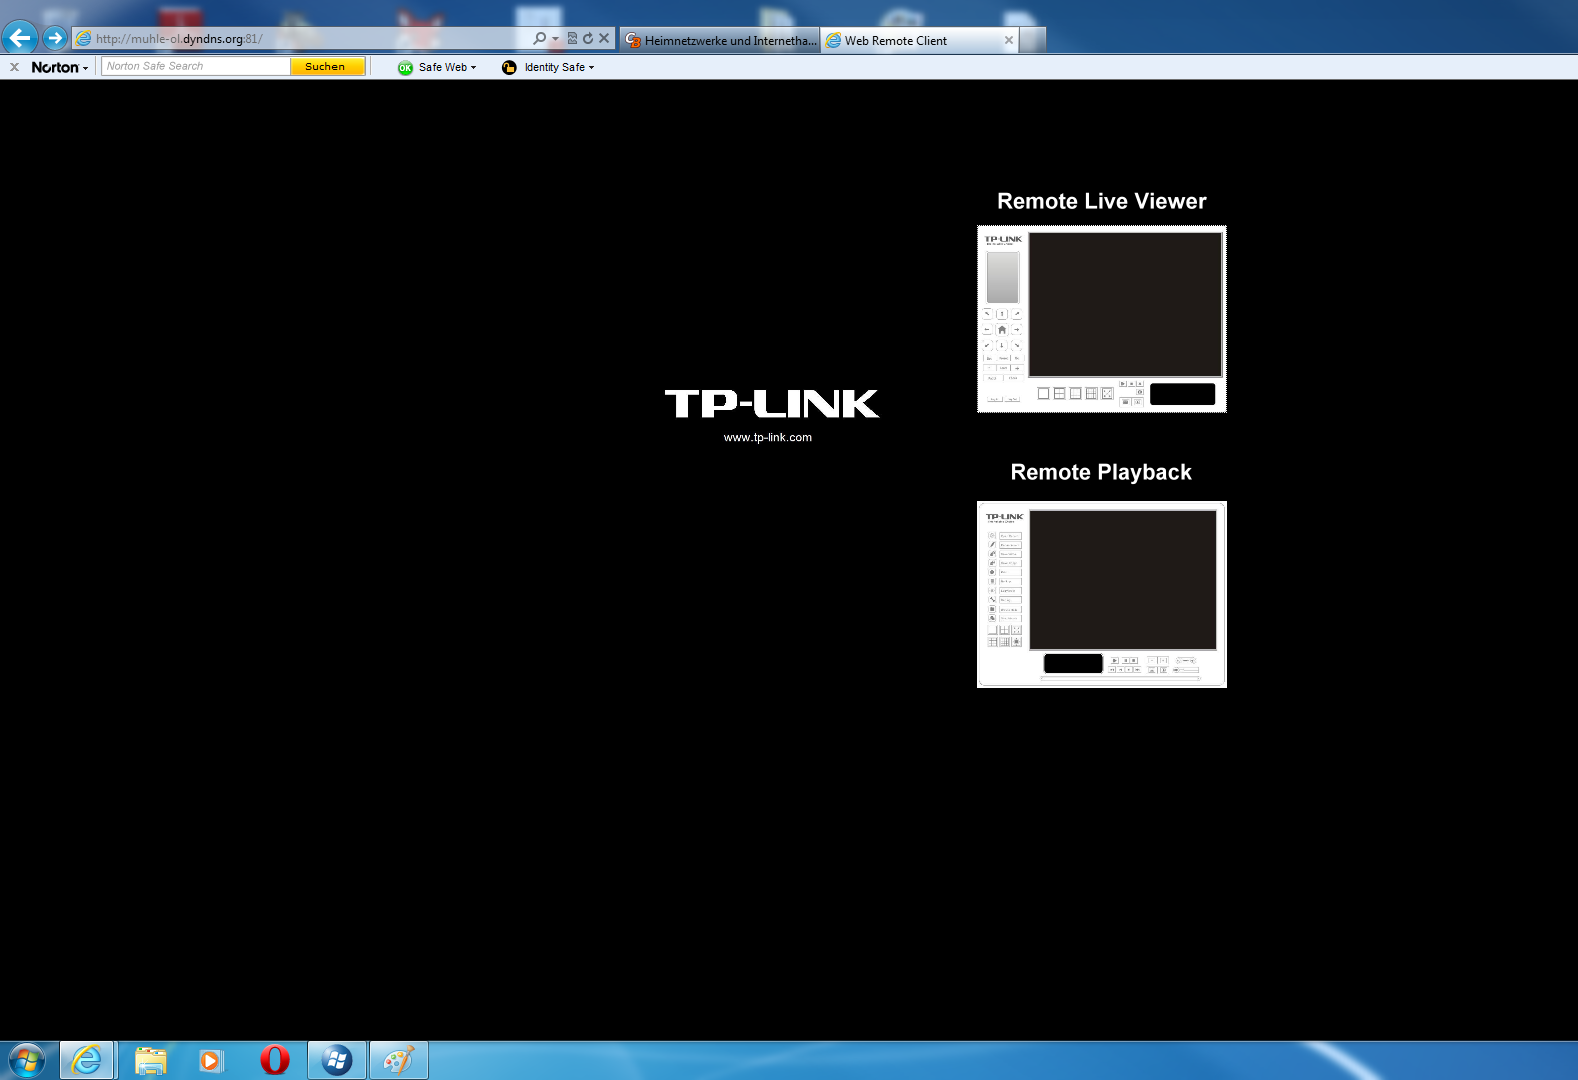1578x1080 pixels.
Task: Close the Norton toolbar with its X
Action: point(14,67)
